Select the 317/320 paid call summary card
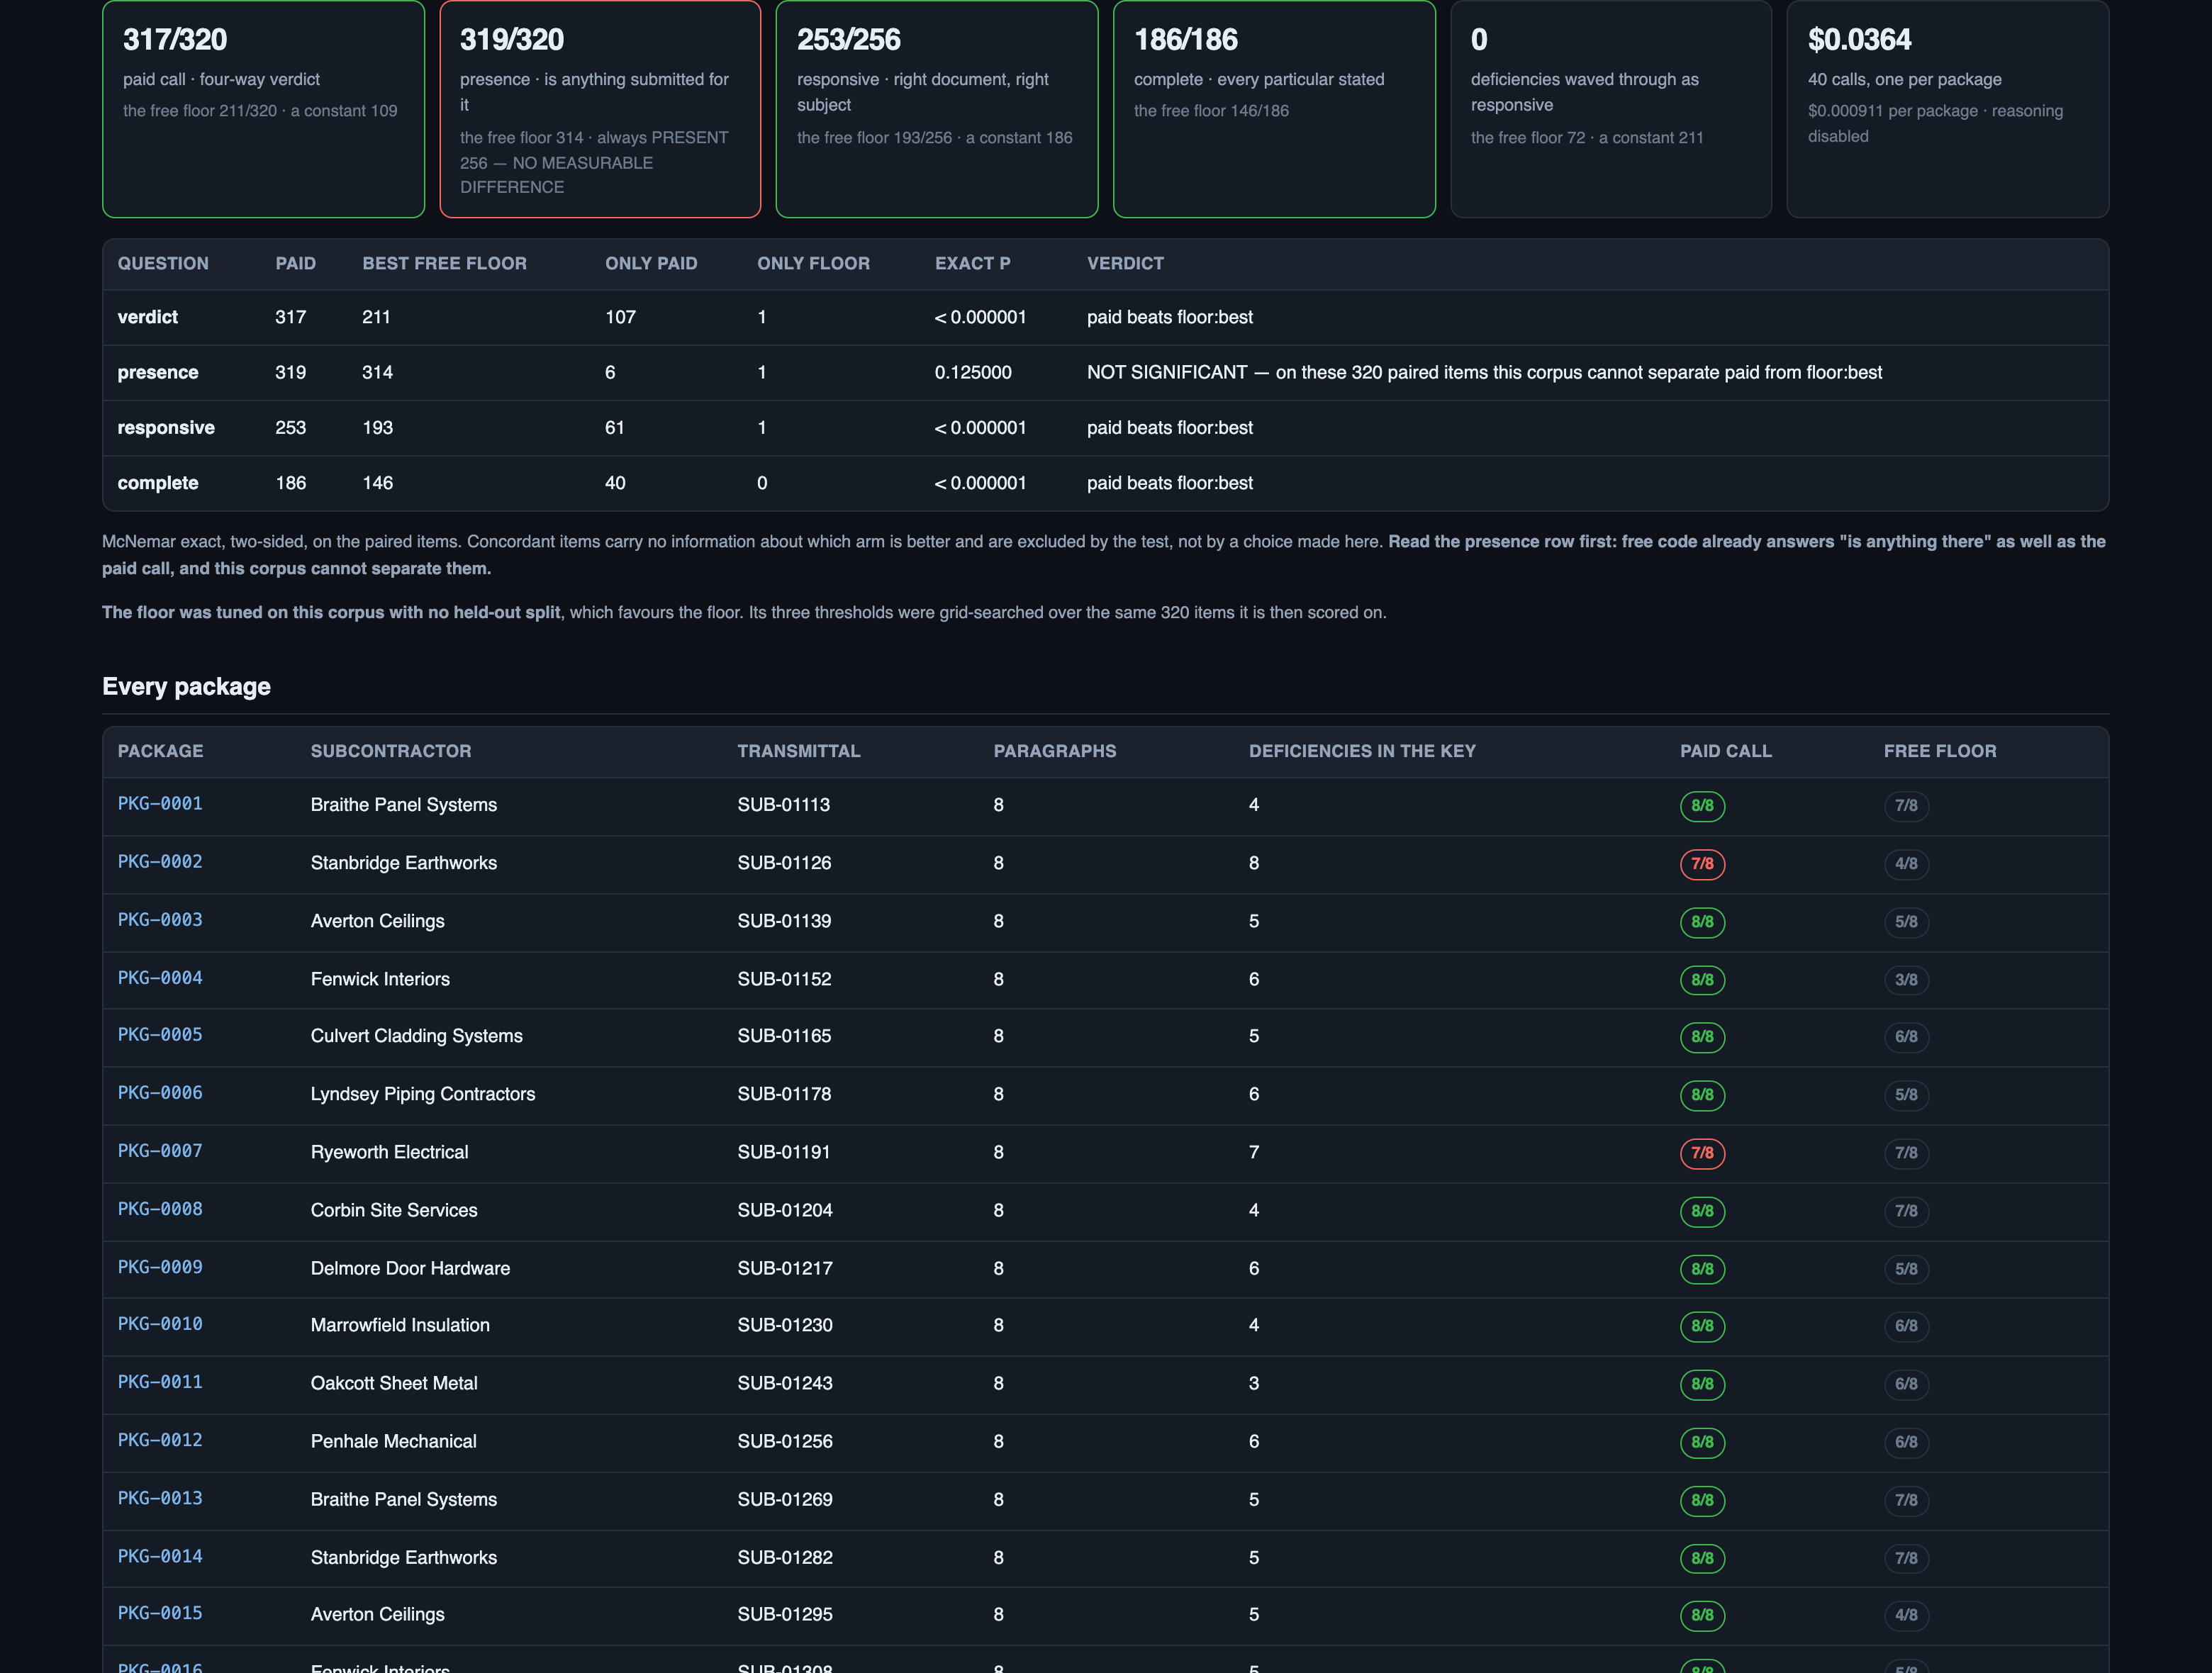This screenshot has height=1673, width=2212. pyautogui.click(x=263, y=108)
